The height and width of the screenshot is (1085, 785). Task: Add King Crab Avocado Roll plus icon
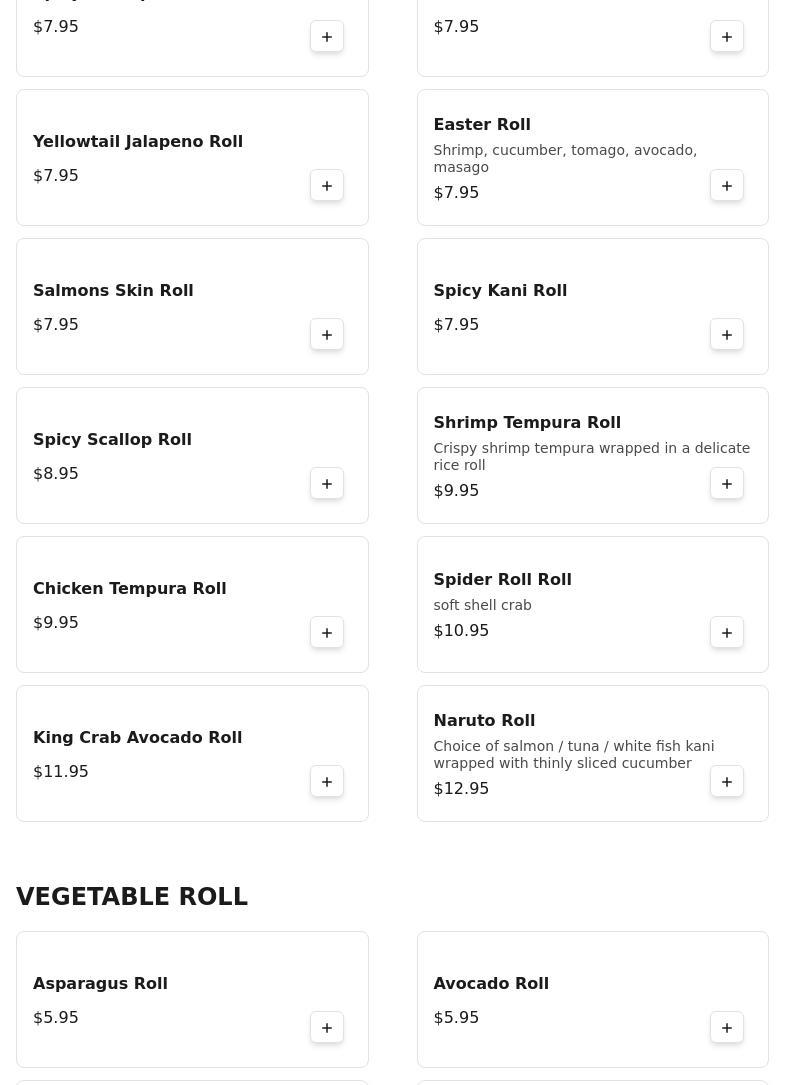pos(327,781)
